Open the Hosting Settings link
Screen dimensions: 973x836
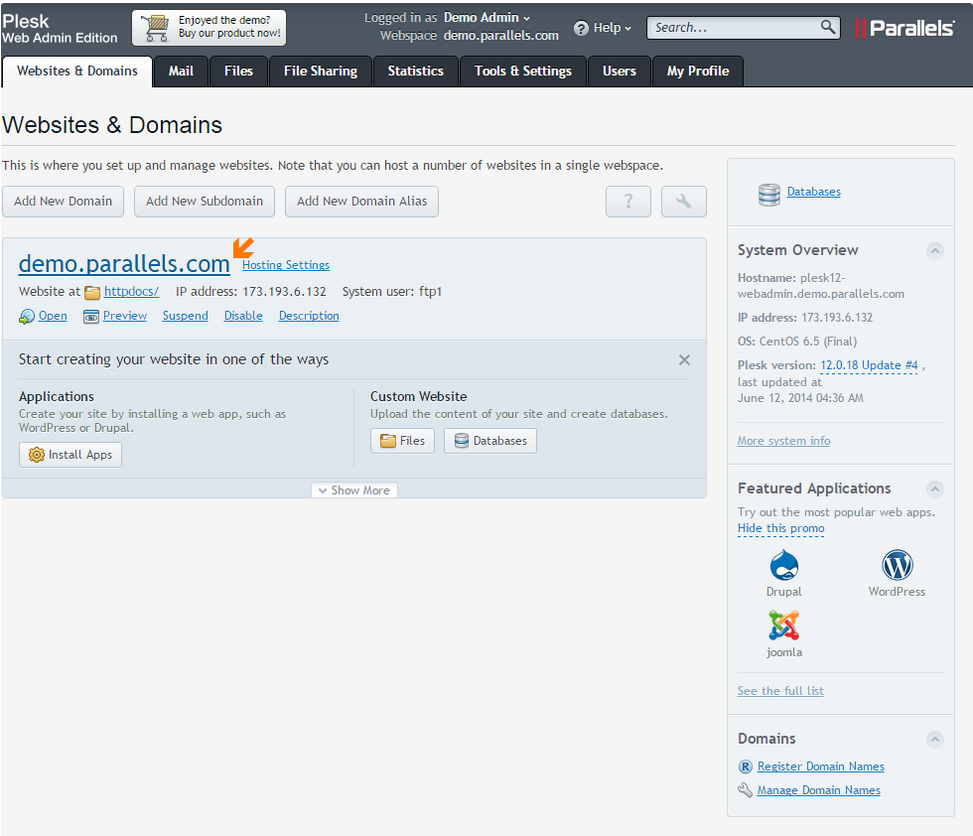point(286,265)
